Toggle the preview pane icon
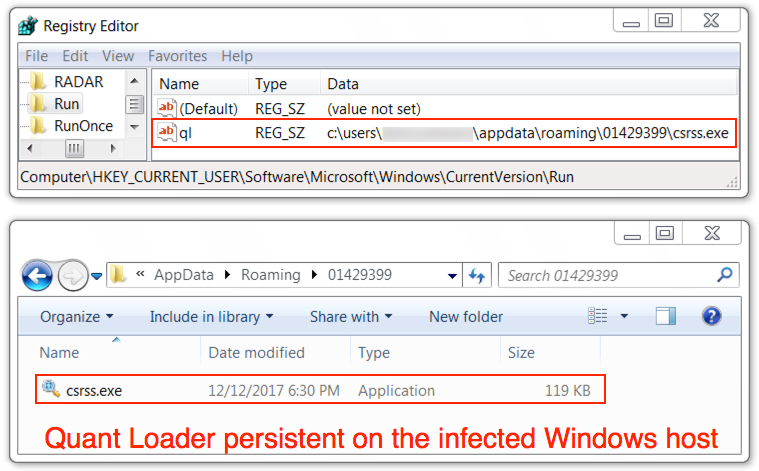Viewport: 759px width, 471px height. tap(666, 316)
